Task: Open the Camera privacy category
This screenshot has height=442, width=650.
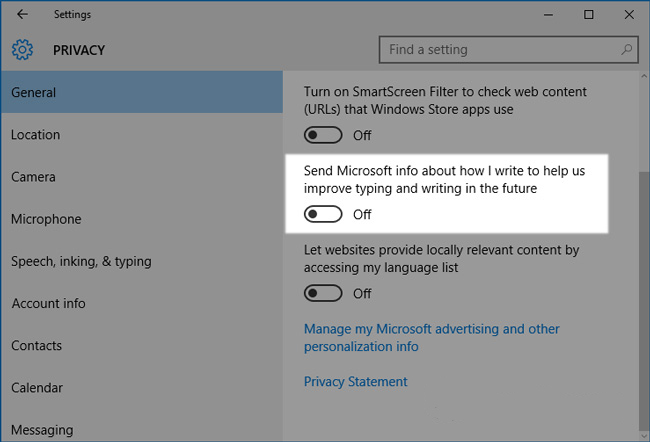Action: click(x=142, y=177)
